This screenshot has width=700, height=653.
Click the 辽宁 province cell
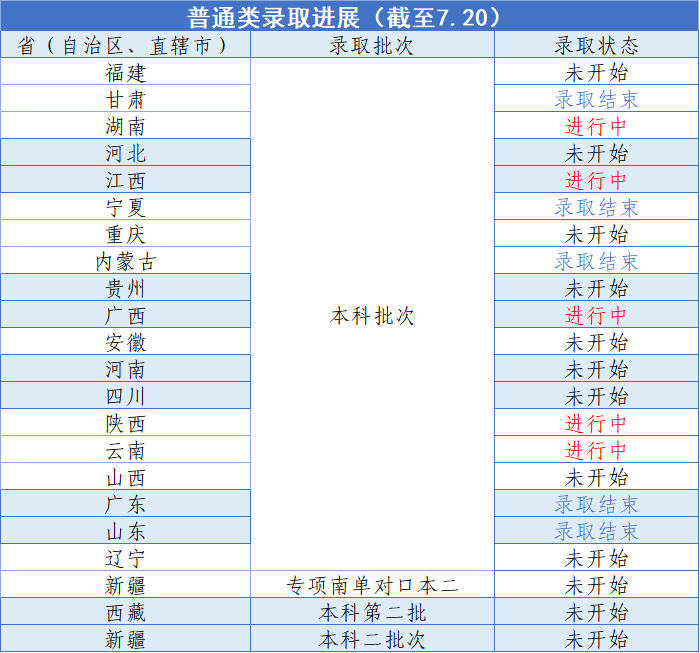[x=125, y=557]
